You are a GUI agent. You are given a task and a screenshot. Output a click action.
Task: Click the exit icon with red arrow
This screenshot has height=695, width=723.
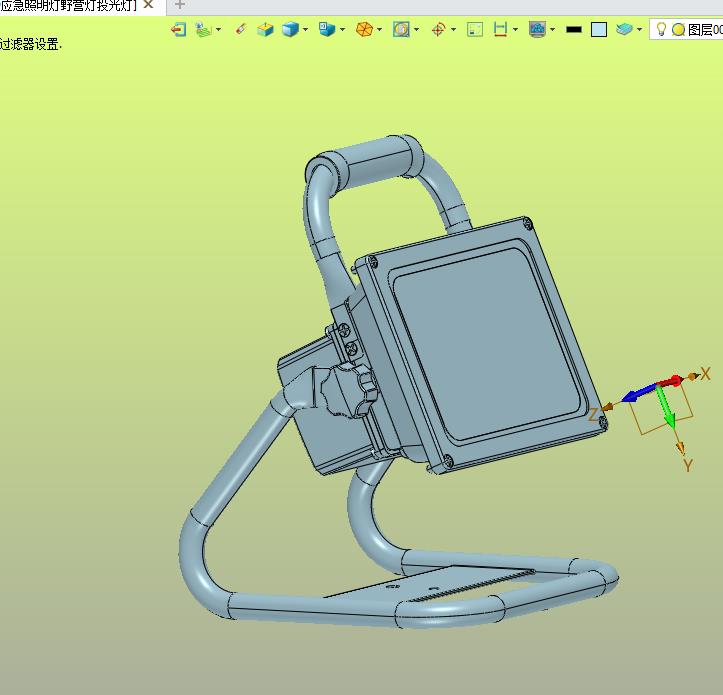coord(178,30)
